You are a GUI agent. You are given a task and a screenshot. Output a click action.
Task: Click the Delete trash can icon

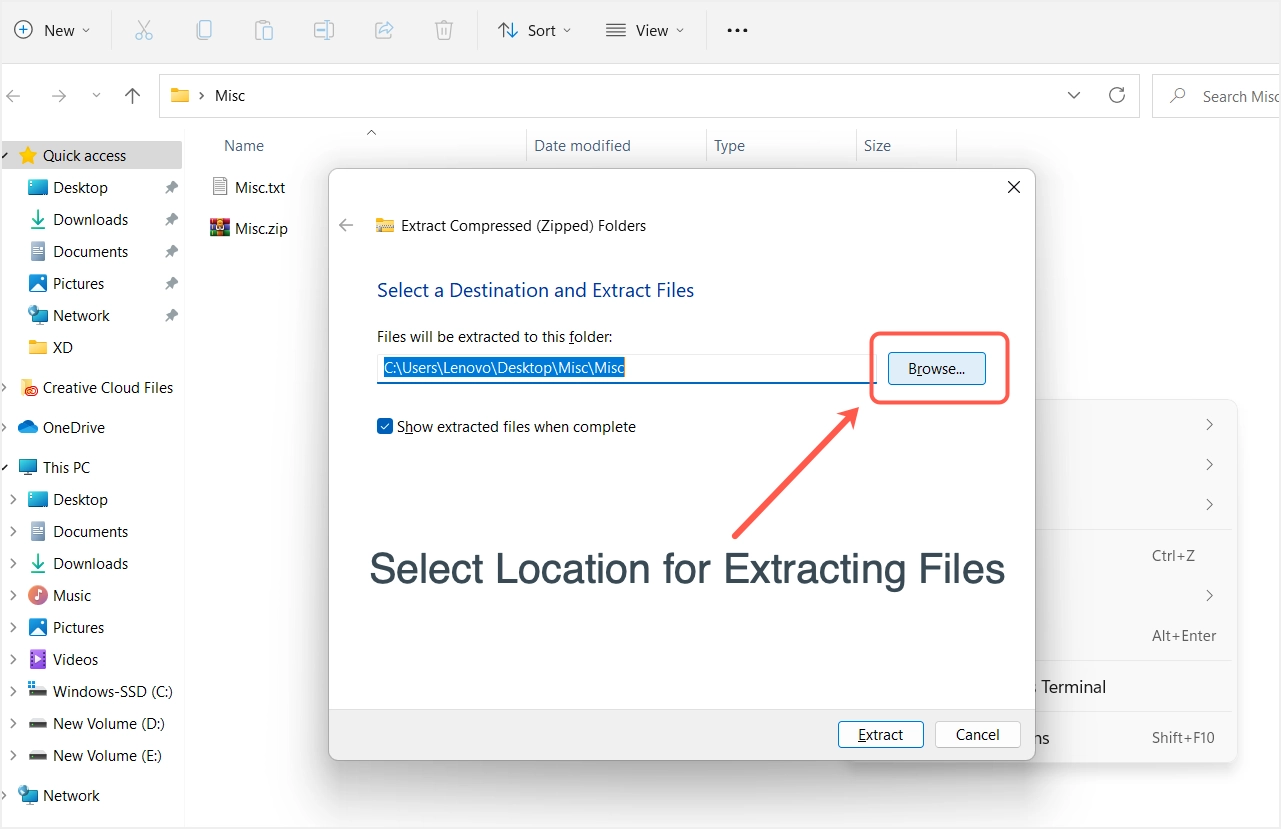tap(444, 30)
